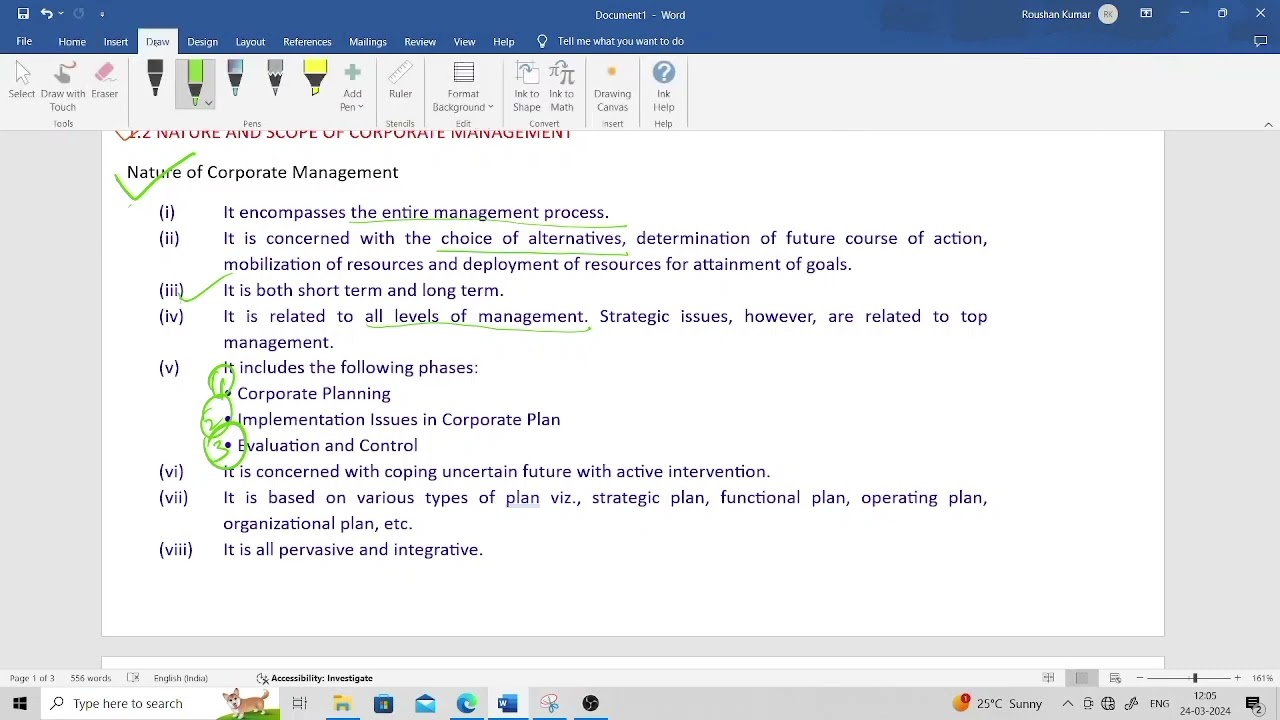Toggle the Ruler stencil
1280x720 pixels.
pos(400,81)
